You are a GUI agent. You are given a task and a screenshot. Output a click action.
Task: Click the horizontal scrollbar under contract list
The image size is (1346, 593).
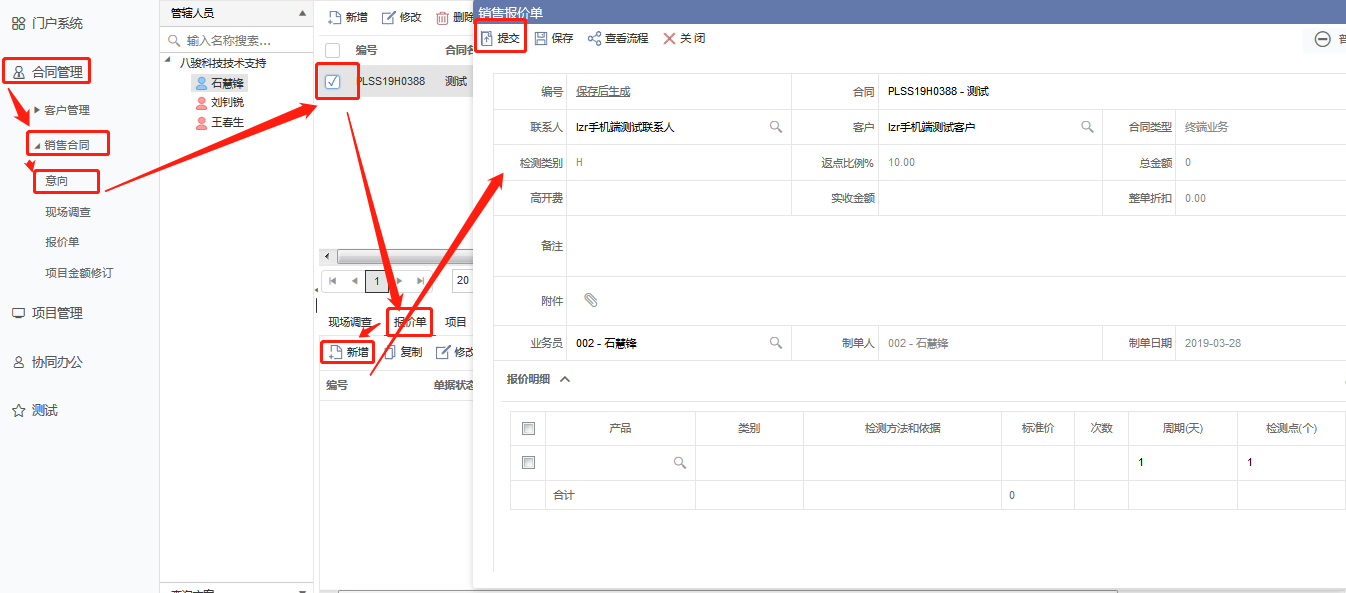tap(400, 257)
